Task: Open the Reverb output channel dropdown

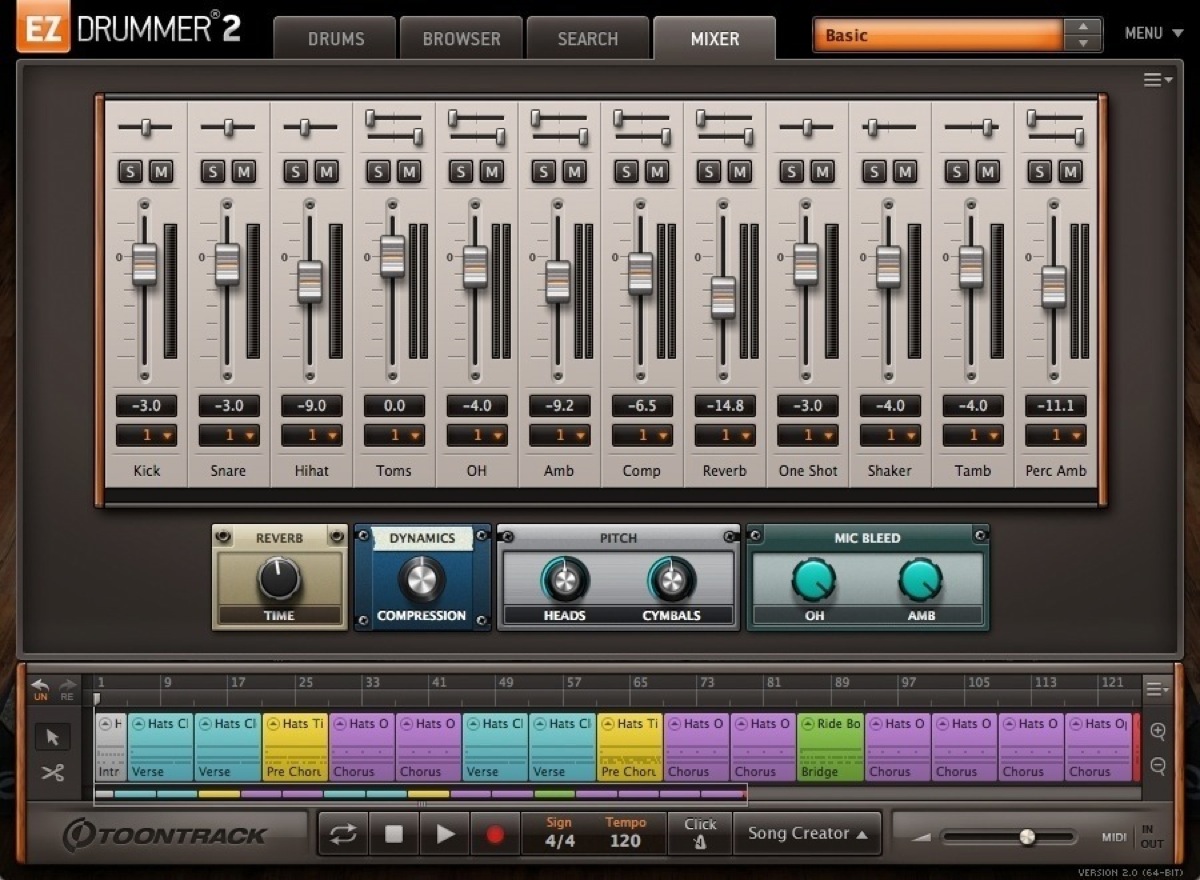Action: (x=725, y=435)
